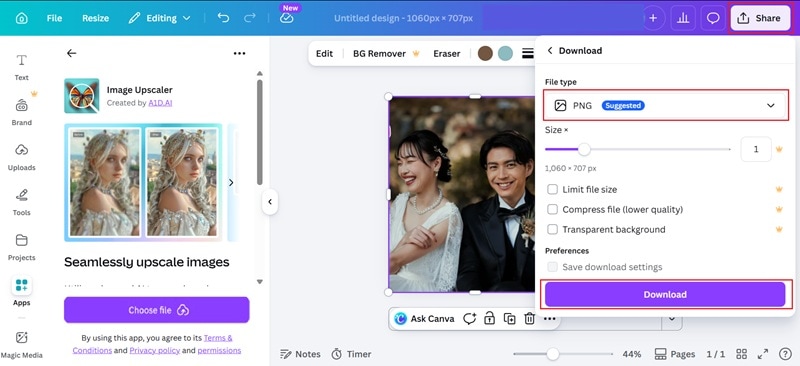Open the Resize menu
The height and width of the screenshot is (366, 800).
click(x=95, y=18)
